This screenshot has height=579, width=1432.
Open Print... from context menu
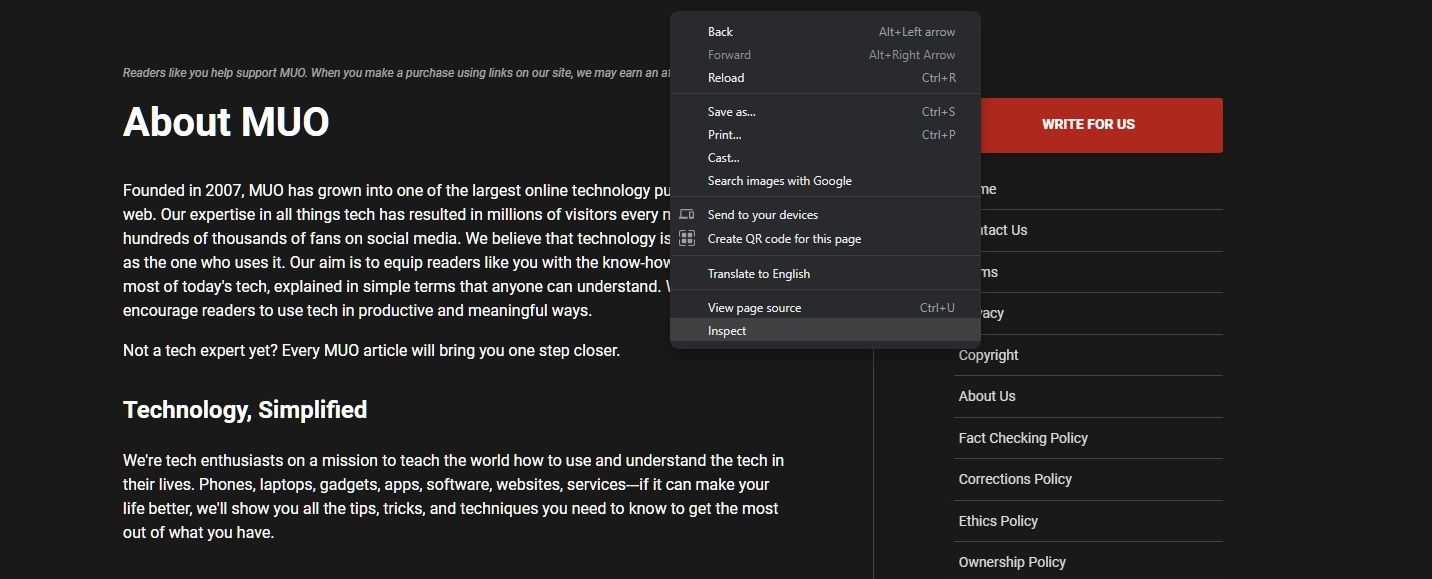pyautogui.click(x=725, y=135)
